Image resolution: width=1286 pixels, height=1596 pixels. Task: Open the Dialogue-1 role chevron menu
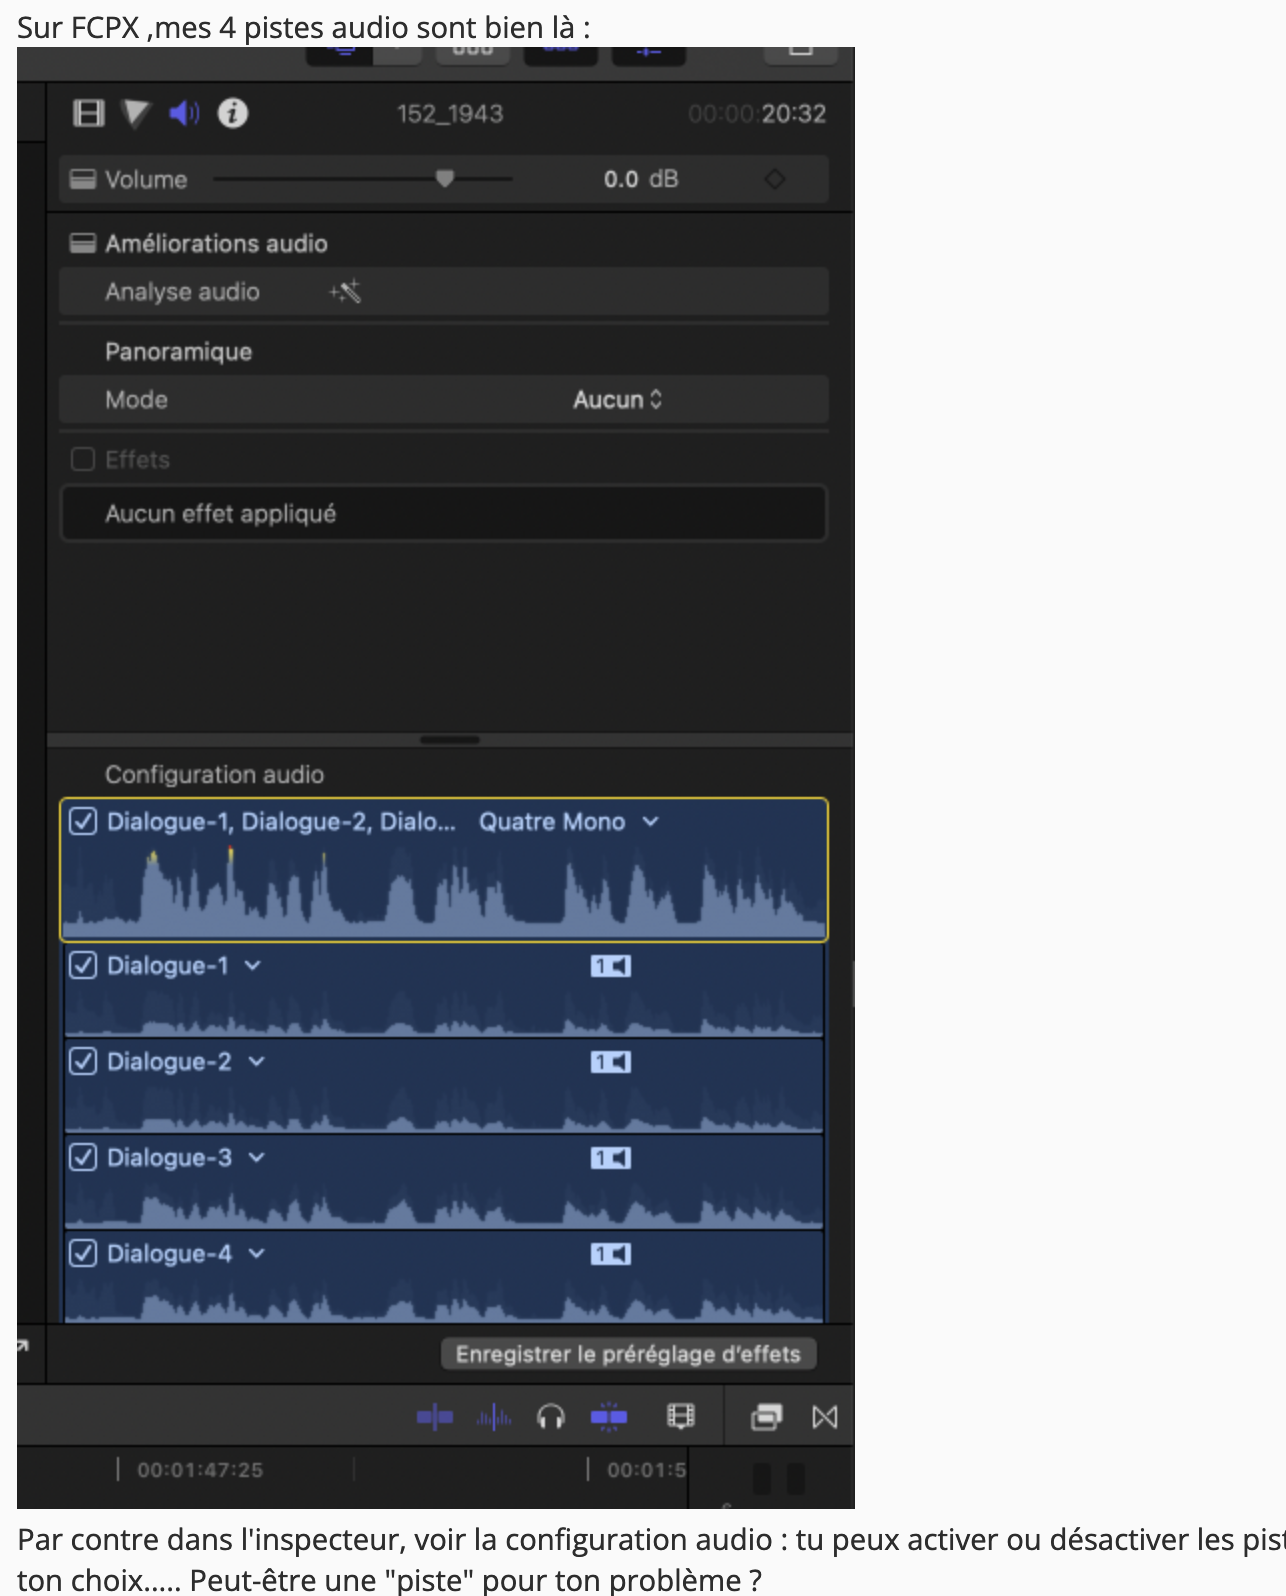tap(253, 965)
